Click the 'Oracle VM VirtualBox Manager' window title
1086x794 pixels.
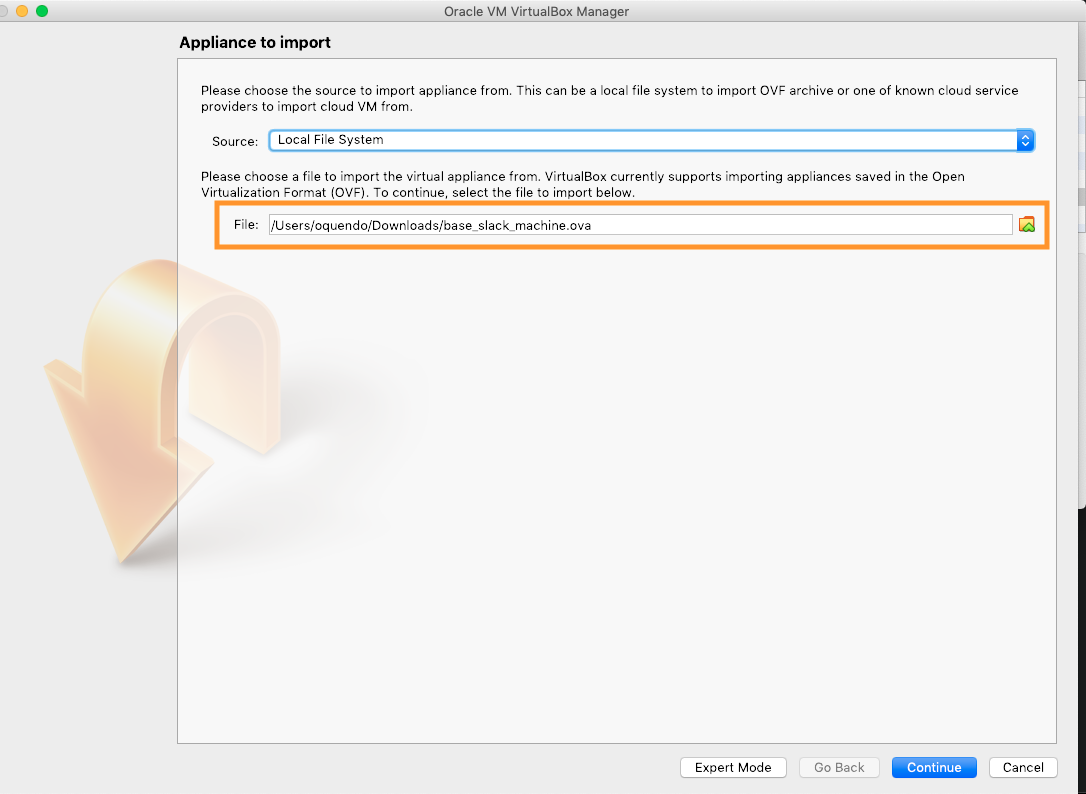[536, 11]
